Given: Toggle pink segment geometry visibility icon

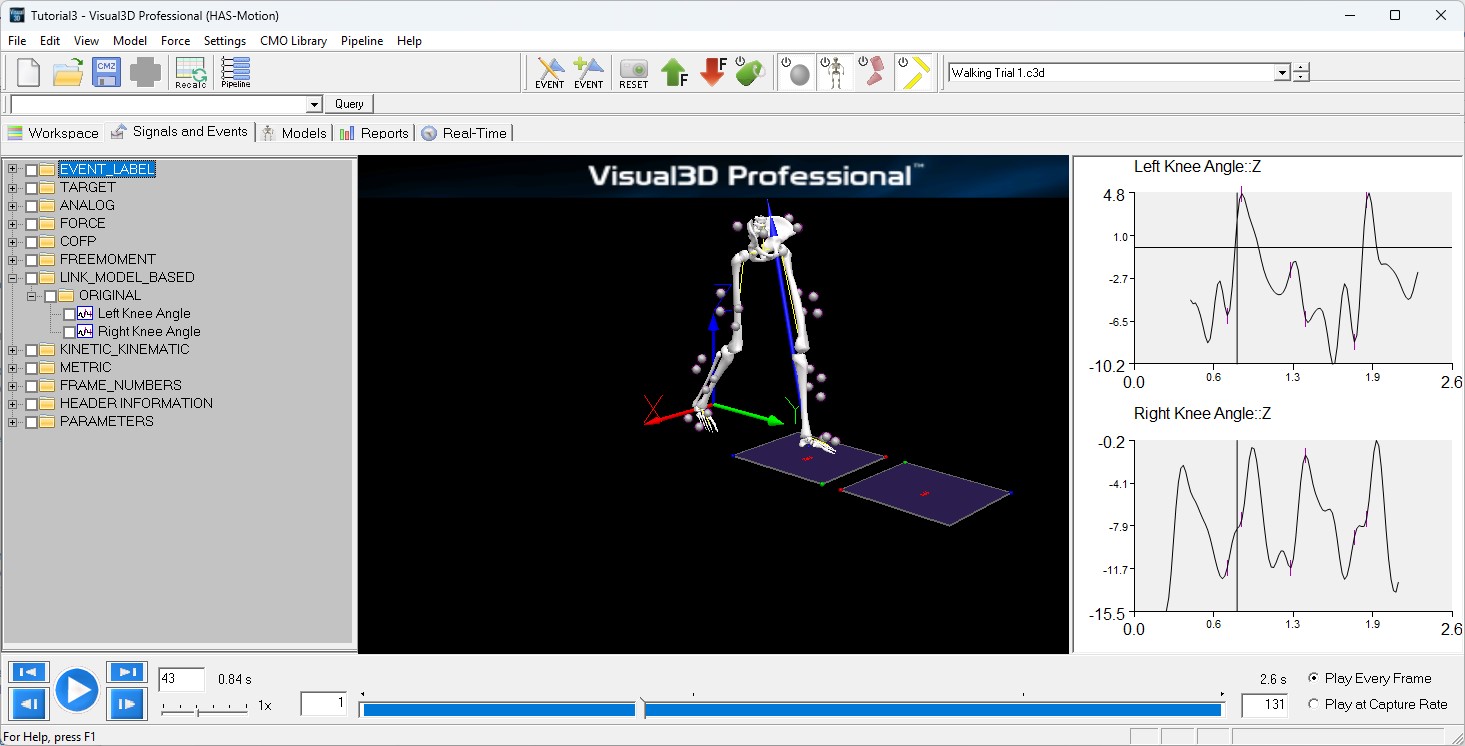Looking at the screenshot, I should [x=872, y=73].
